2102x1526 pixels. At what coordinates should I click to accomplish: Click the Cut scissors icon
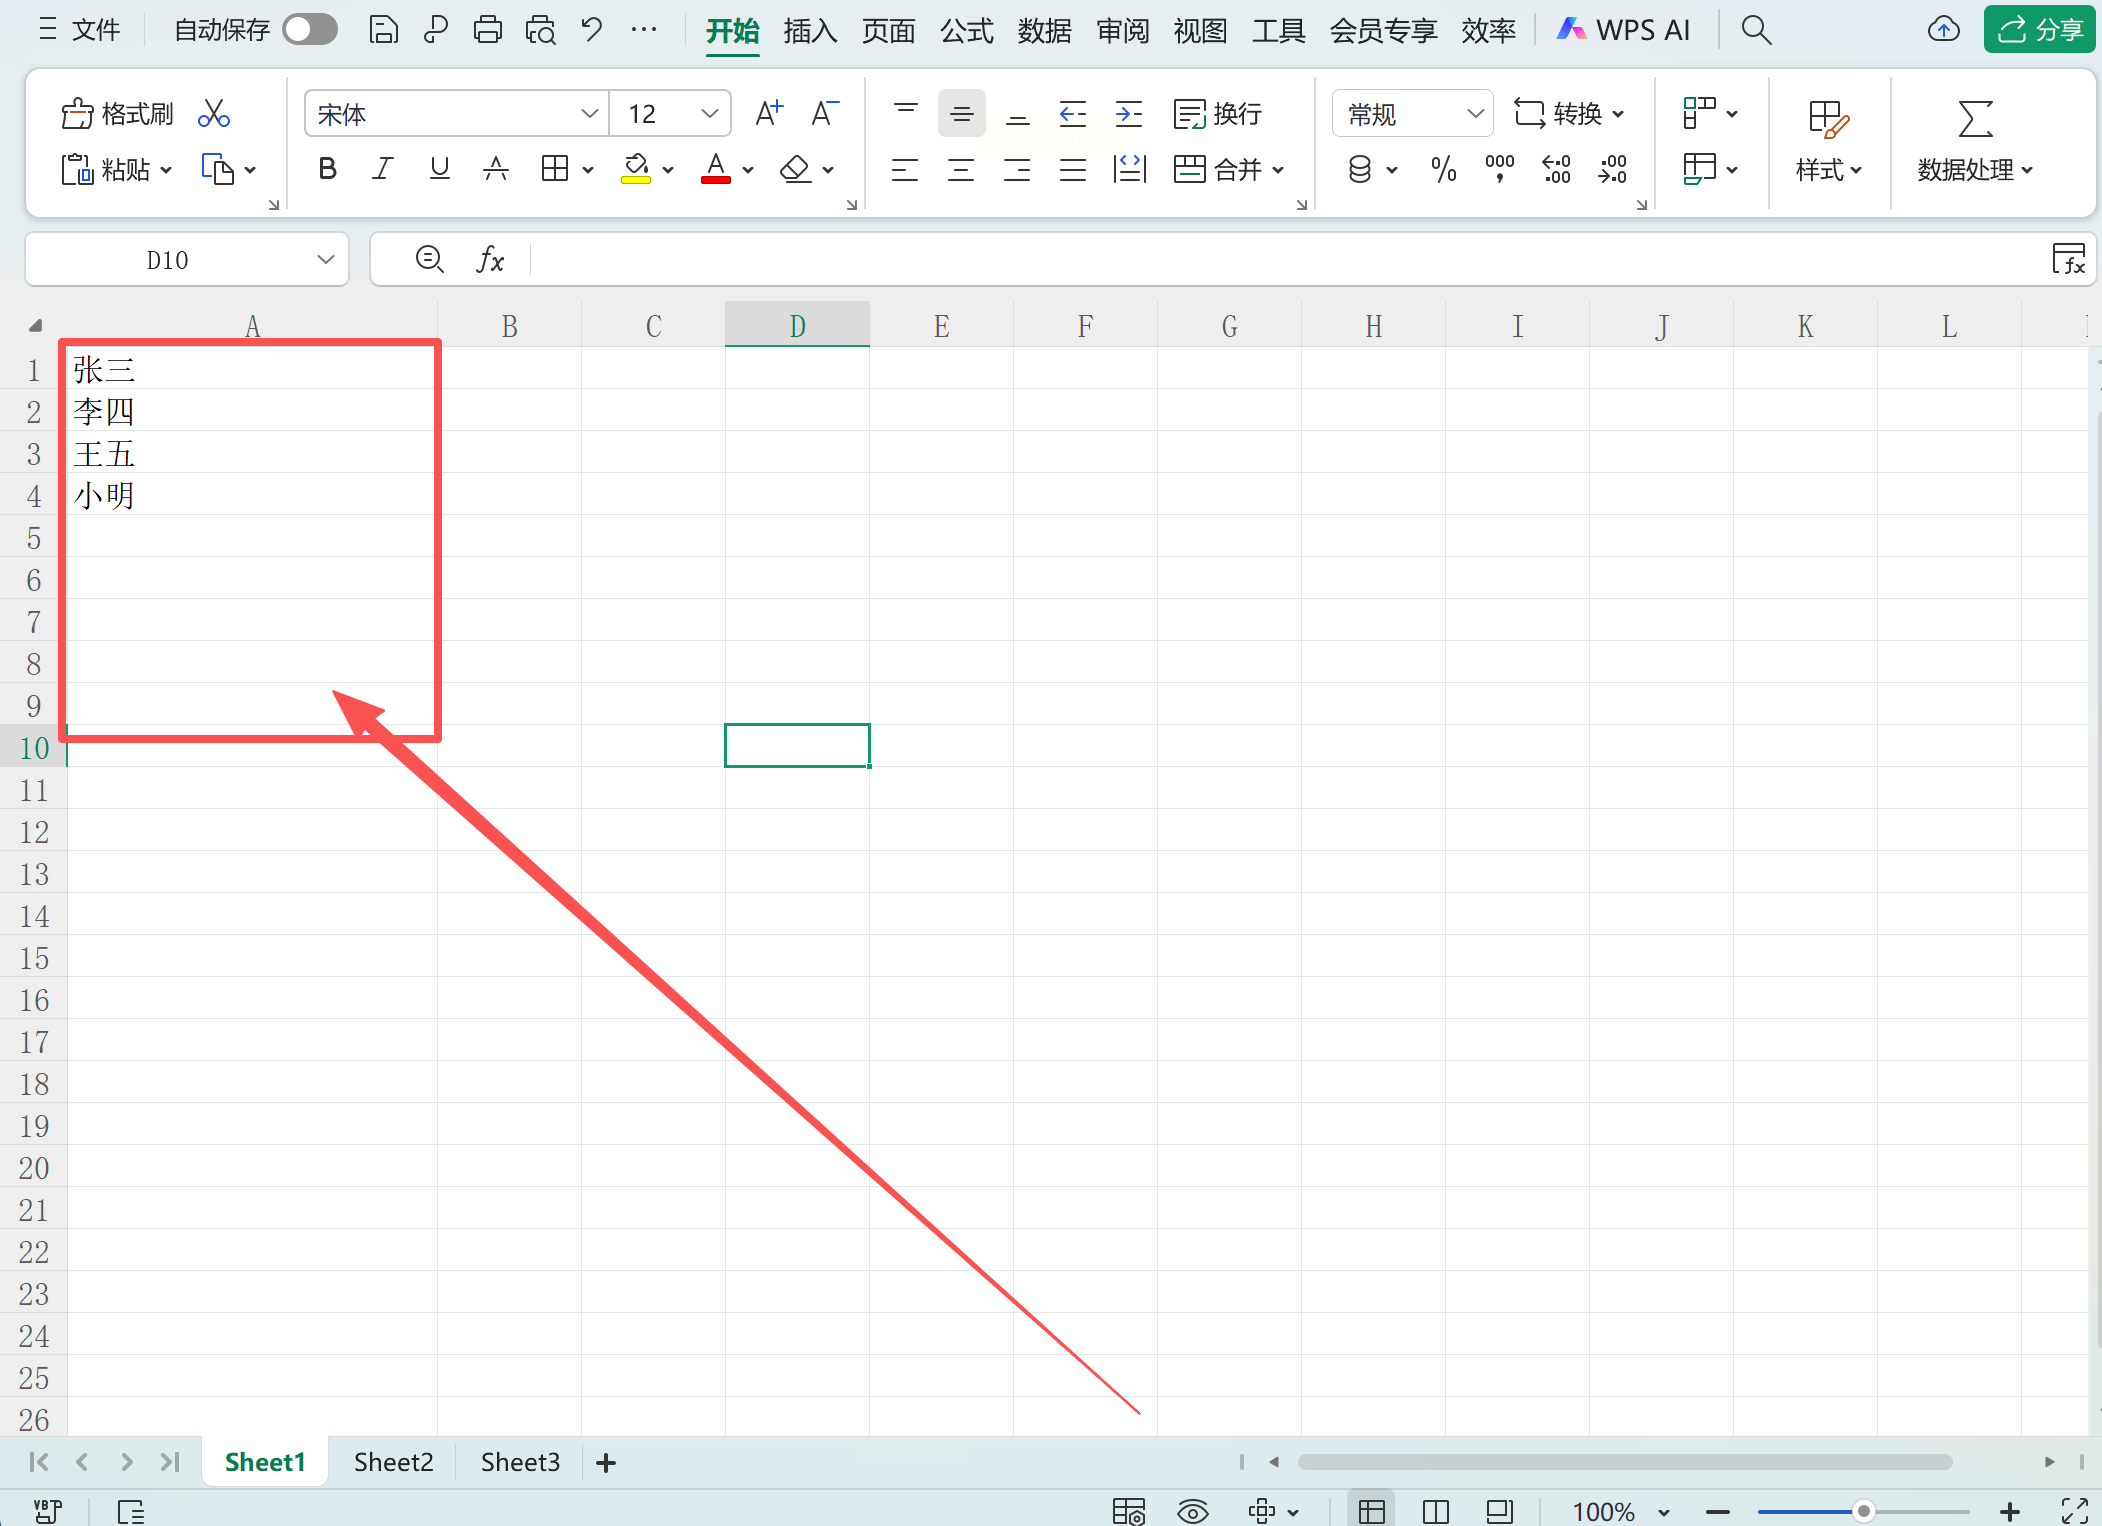[x=213, y=114]
